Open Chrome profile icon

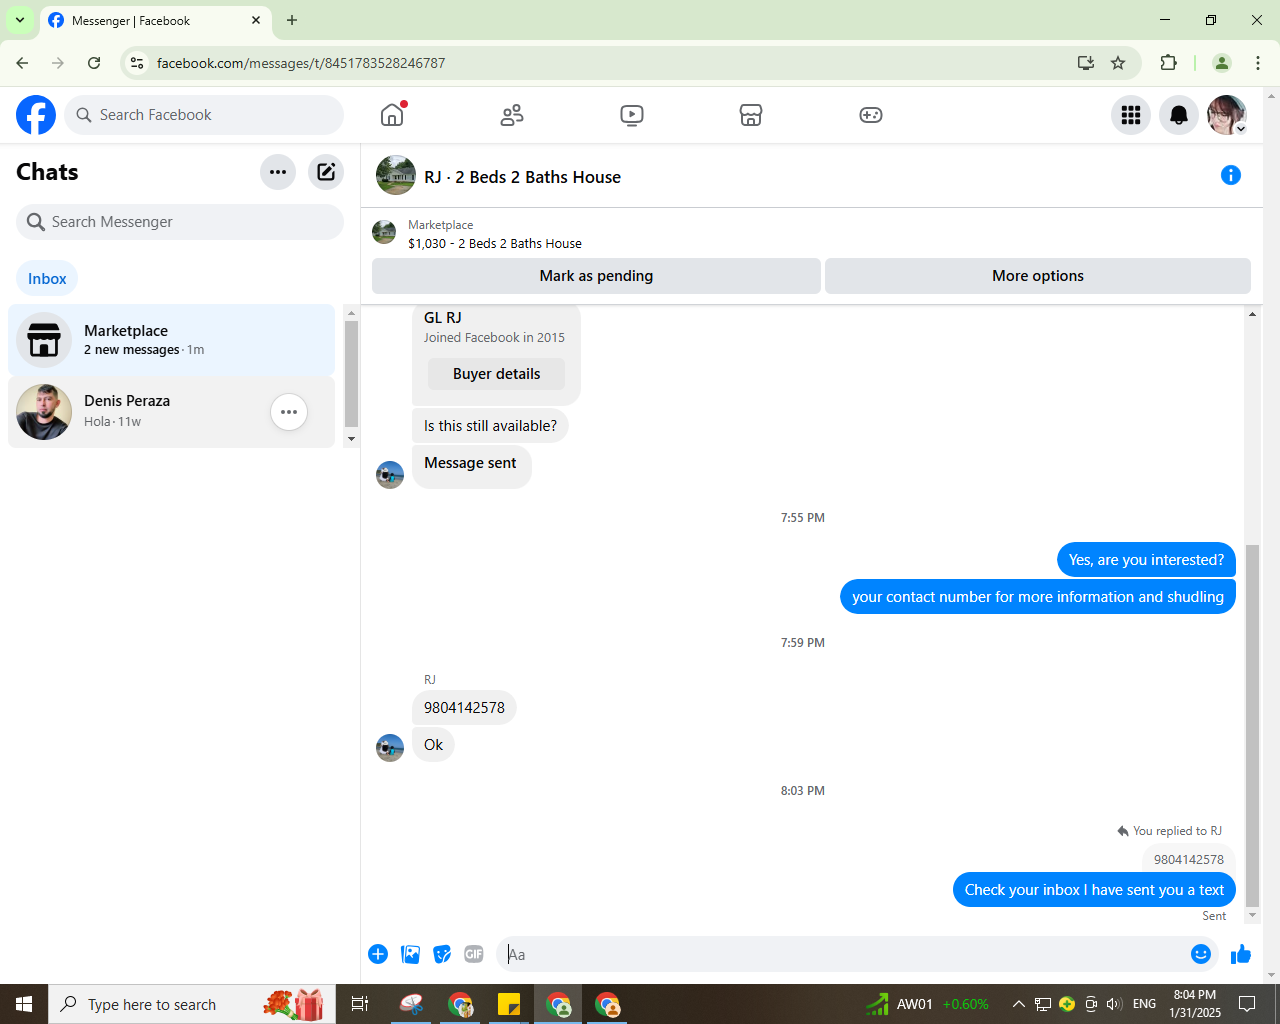pos(1221,63)
